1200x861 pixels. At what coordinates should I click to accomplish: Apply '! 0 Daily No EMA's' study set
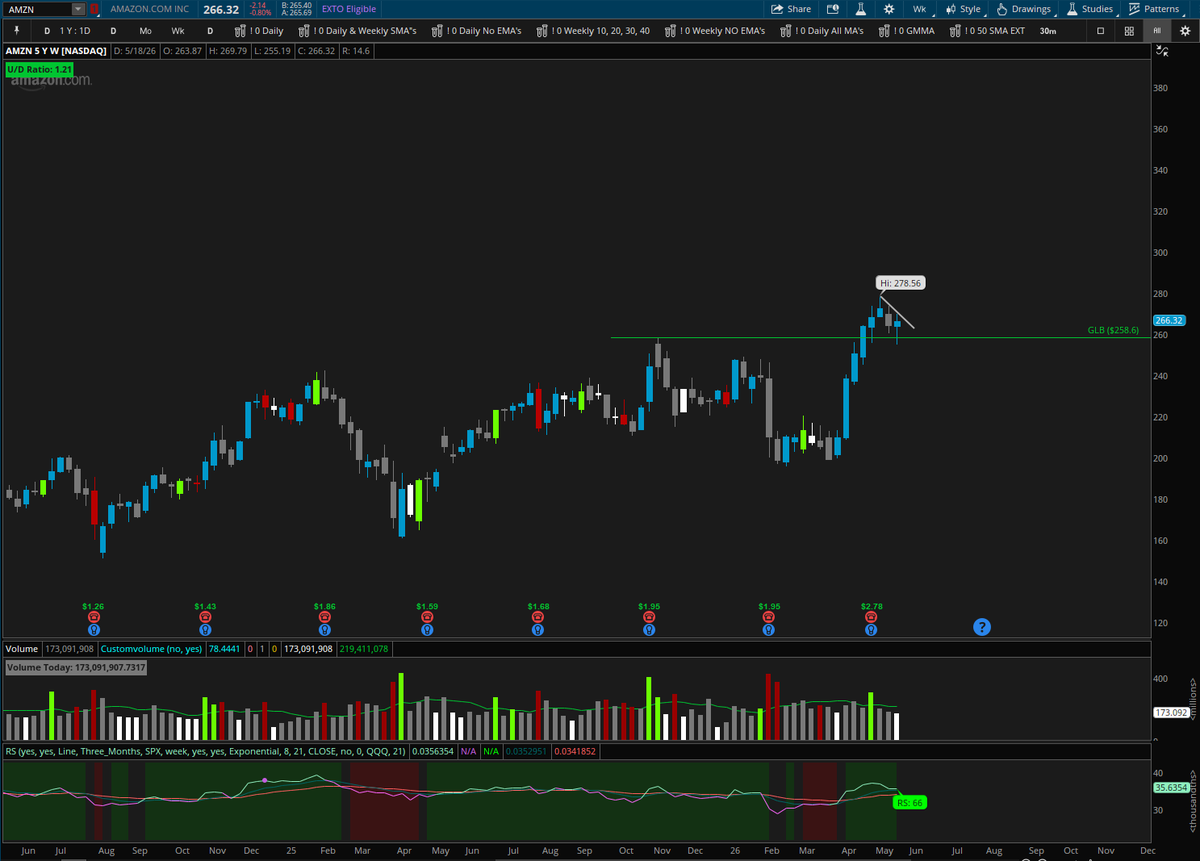pos(478,31)
